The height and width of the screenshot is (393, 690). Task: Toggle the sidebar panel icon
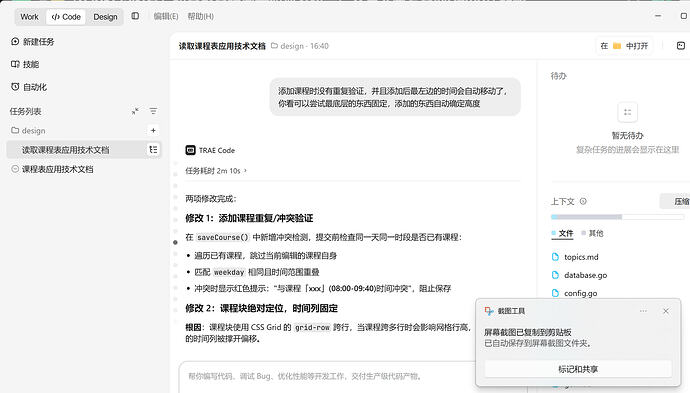click(135, 16)
